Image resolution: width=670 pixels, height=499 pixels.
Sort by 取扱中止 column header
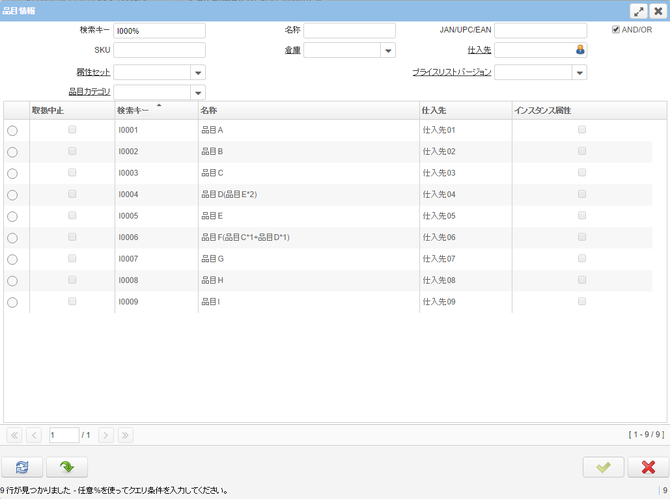pyautogui.click(x=72, y=111)
